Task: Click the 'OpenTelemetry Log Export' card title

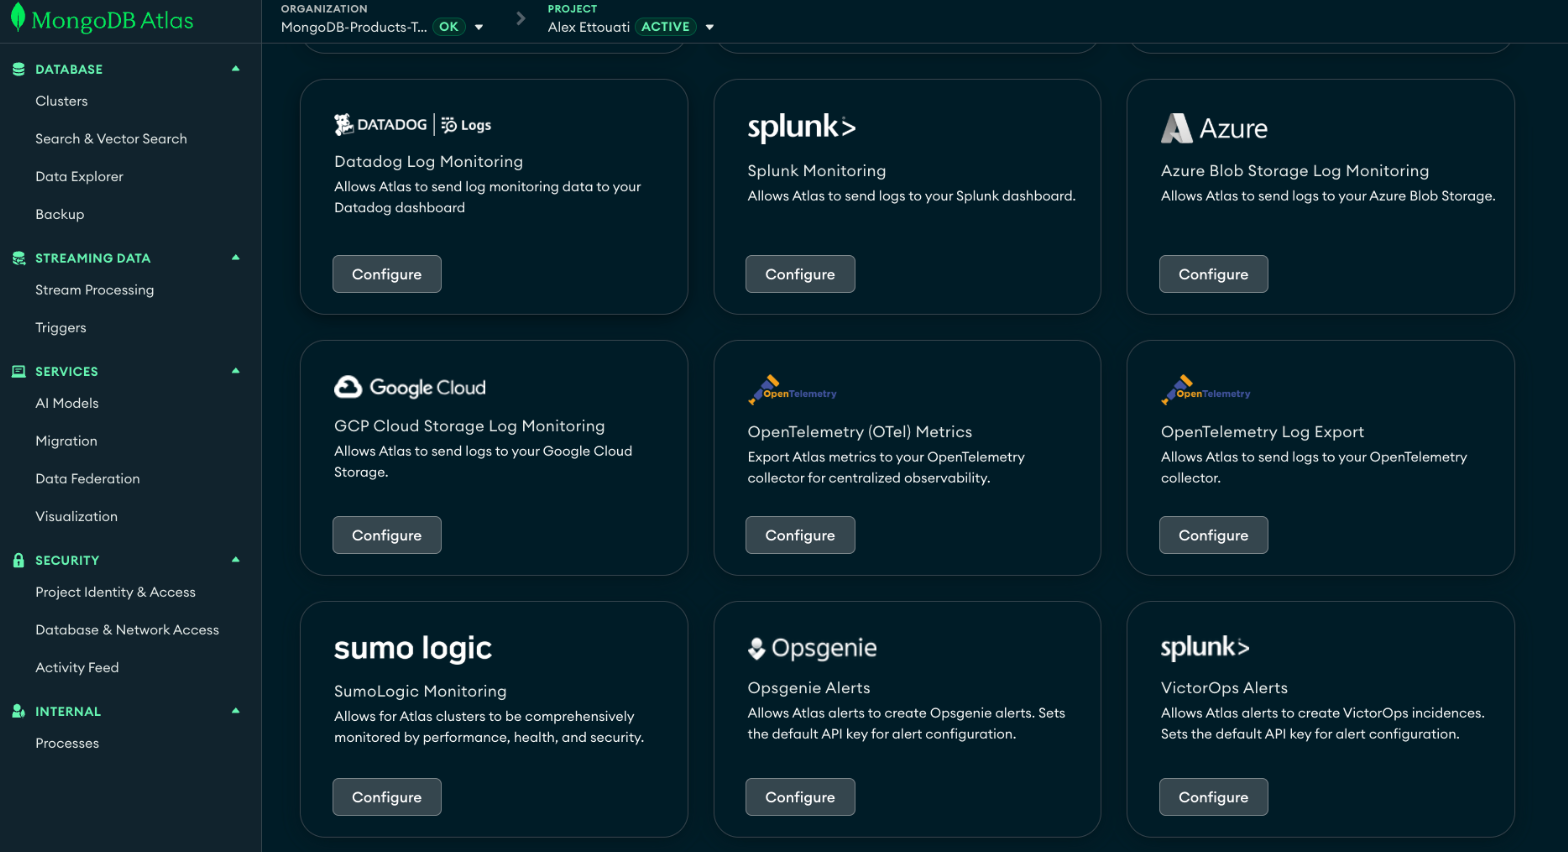Action: tap(1262, 432)
